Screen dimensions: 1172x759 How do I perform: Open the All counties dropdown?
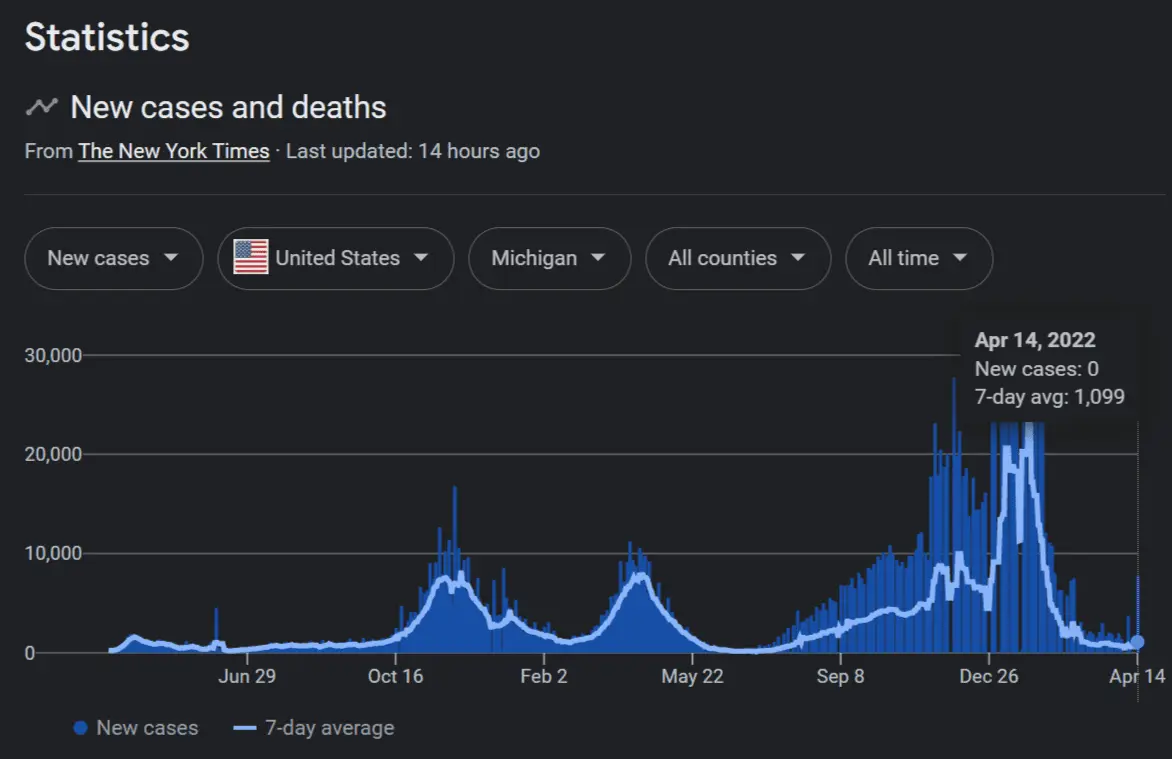click(738, 258)
